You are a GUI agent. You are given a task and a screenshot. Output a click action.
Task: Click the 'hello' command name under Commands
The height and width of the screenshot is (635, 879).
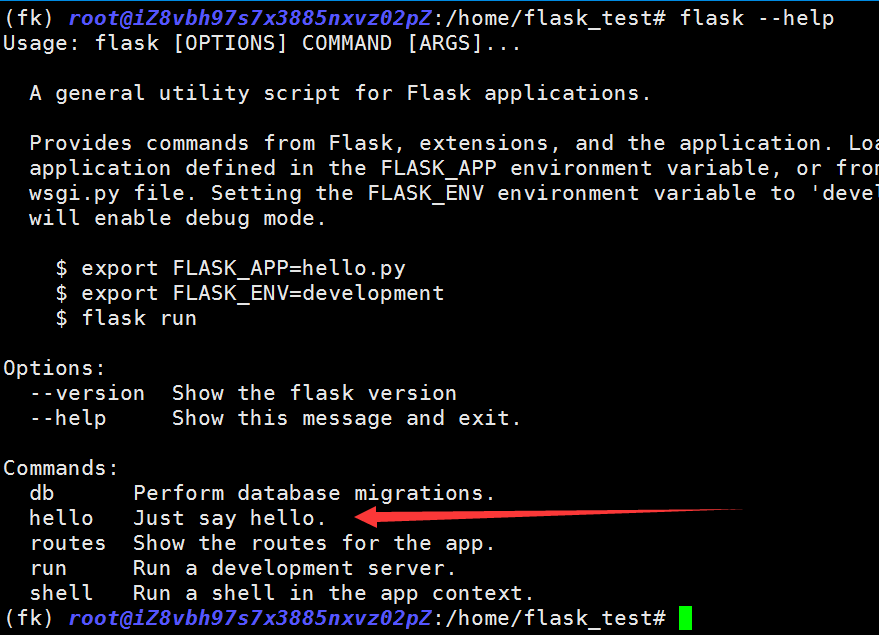click(61, 518)
